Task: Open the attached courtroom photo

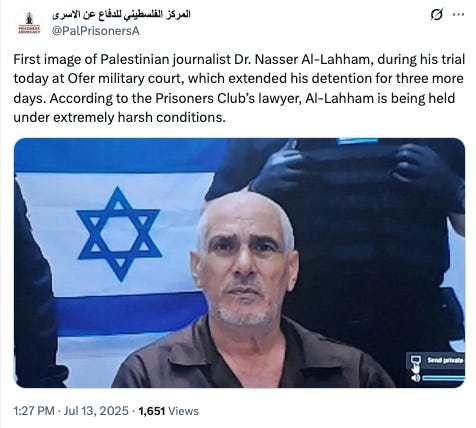Action: [x=239, y=263]
